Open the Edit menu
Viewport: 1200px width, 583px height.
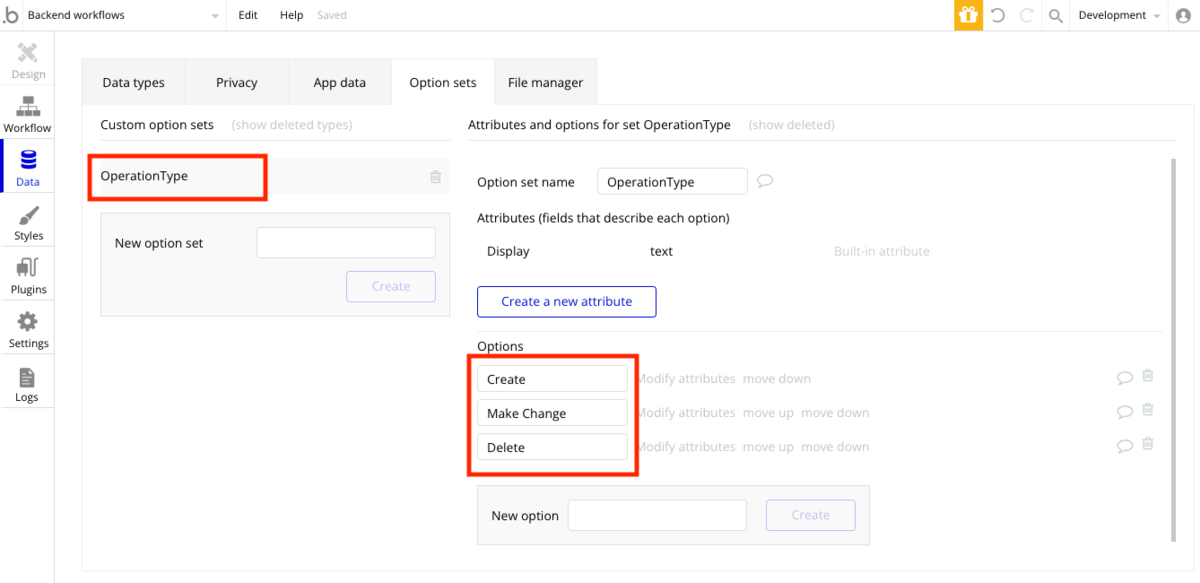click(248, 15)
